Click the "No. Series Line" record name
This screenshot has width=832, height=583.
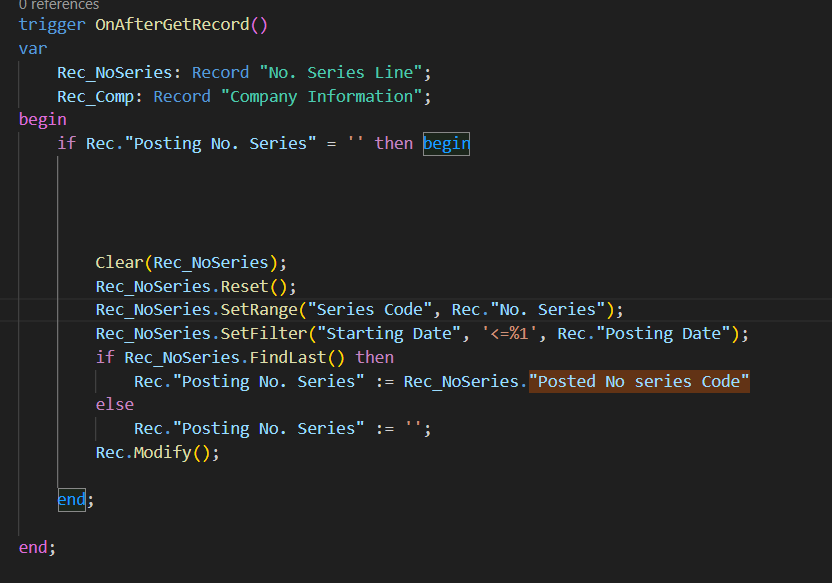tap(344, 72)
